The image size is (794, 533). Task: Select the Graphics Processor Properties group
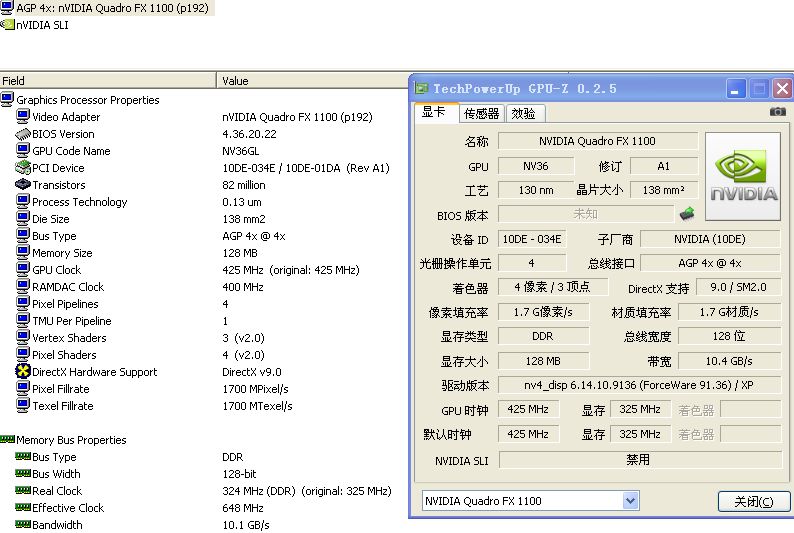(87, 100)
